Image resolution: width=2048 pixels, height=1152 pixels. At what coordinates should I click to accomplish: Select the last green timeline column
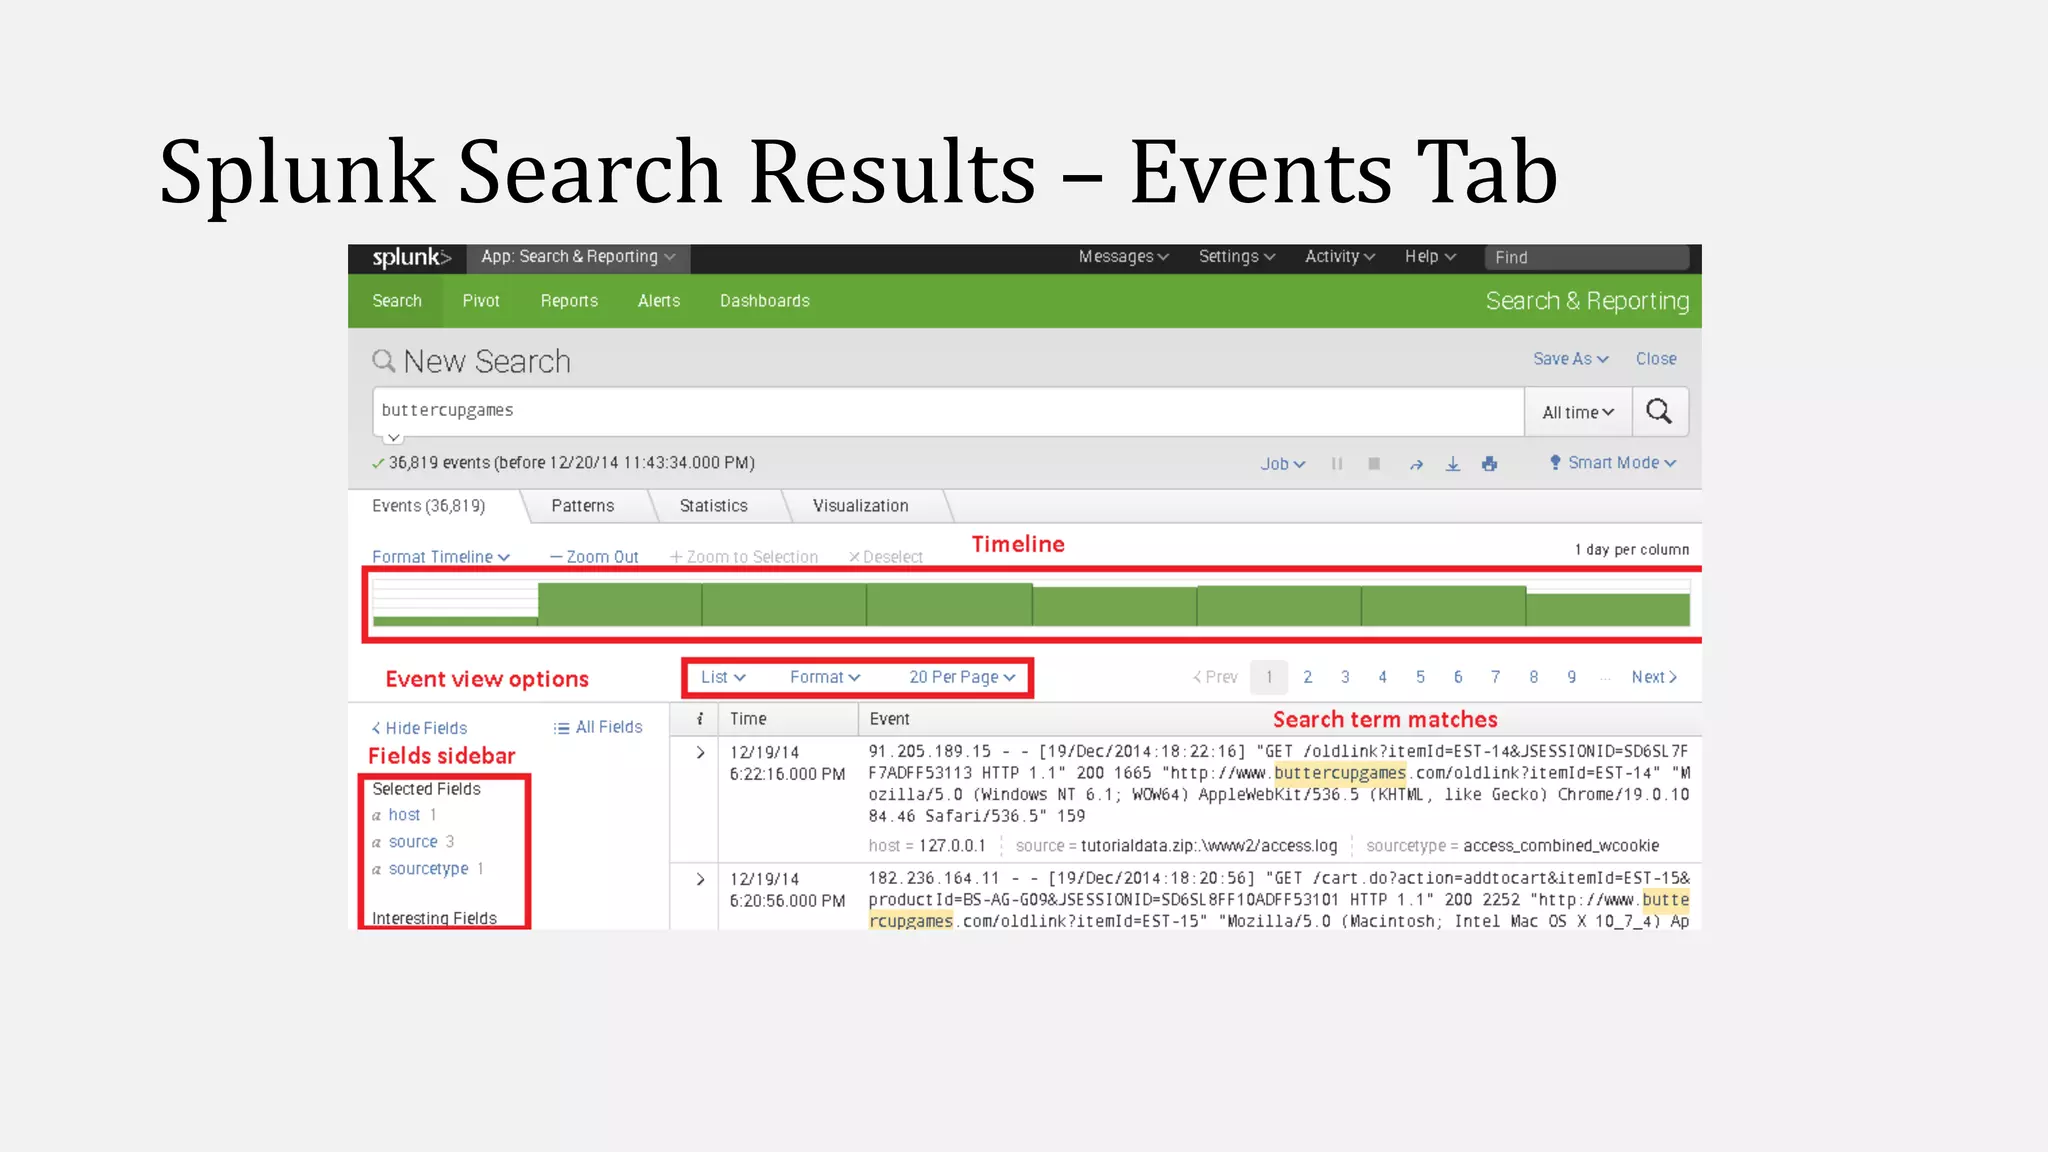(1608, 610)
